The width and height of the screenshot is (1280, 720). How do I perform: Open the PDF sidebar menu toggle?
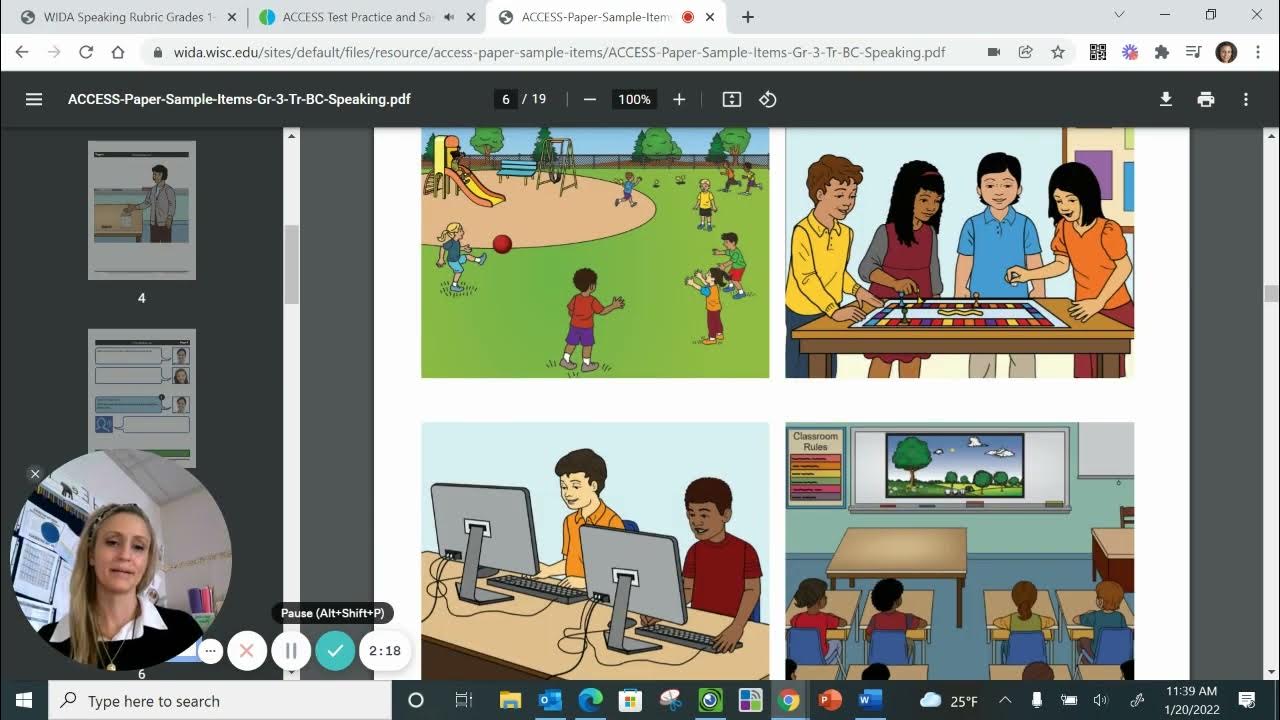pyautogui.click(x=34, y=99)
